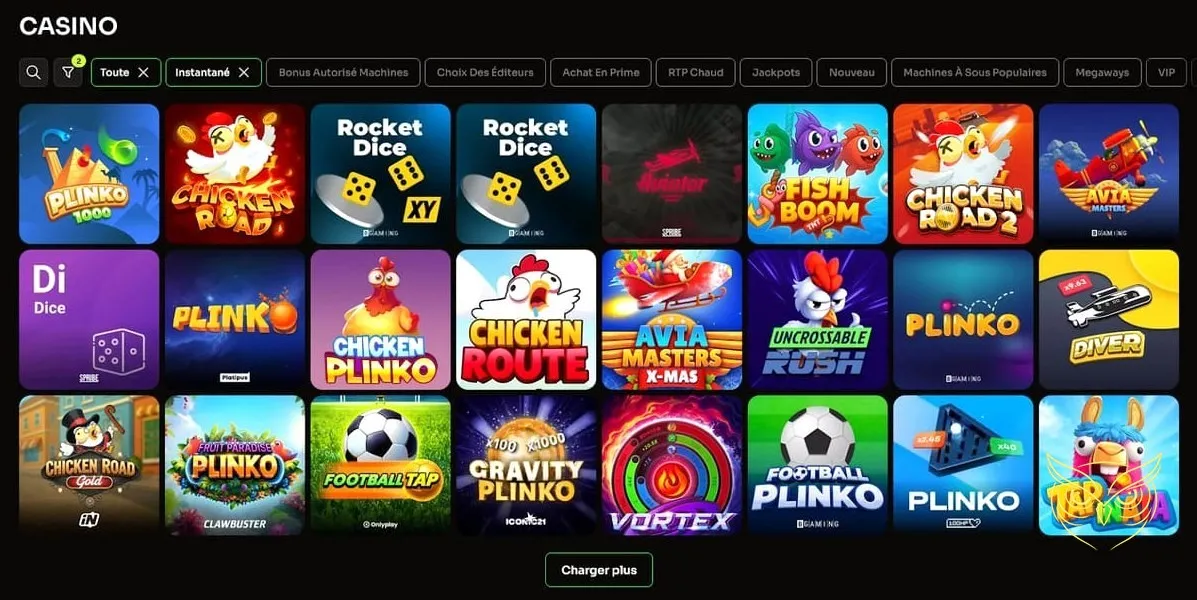Viewport: 1197px width, 600px height.
Task: Launch the Aviator game tile
Action: pos(672,174)
